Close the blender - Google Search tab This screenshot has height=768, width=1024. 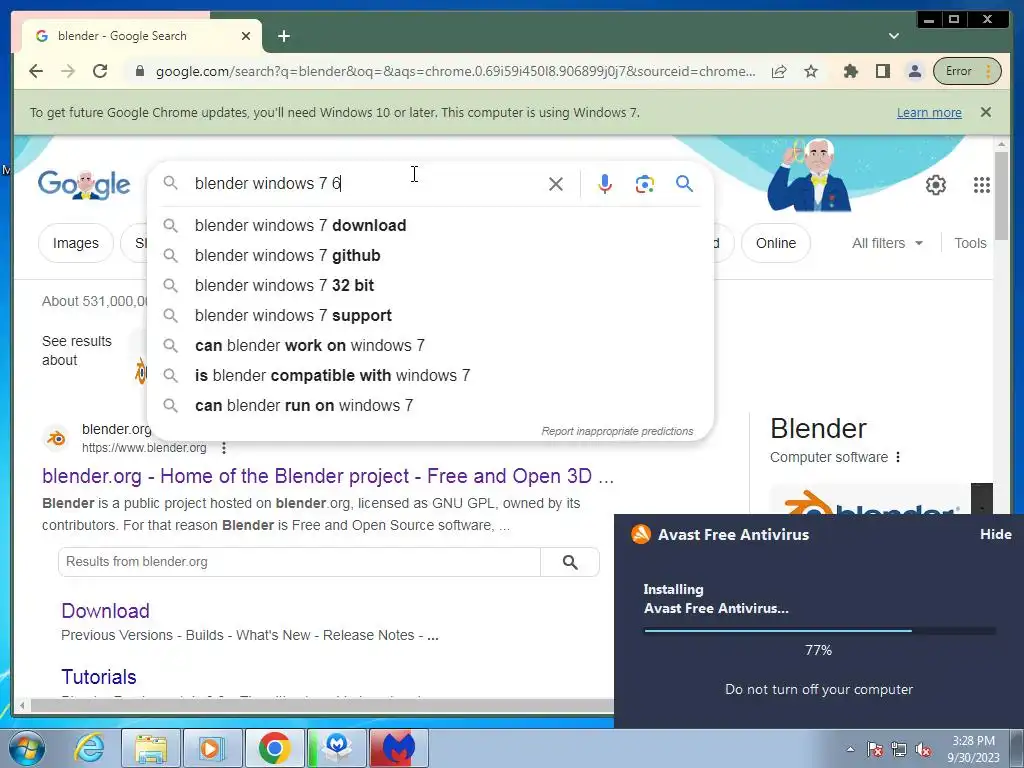246,36
